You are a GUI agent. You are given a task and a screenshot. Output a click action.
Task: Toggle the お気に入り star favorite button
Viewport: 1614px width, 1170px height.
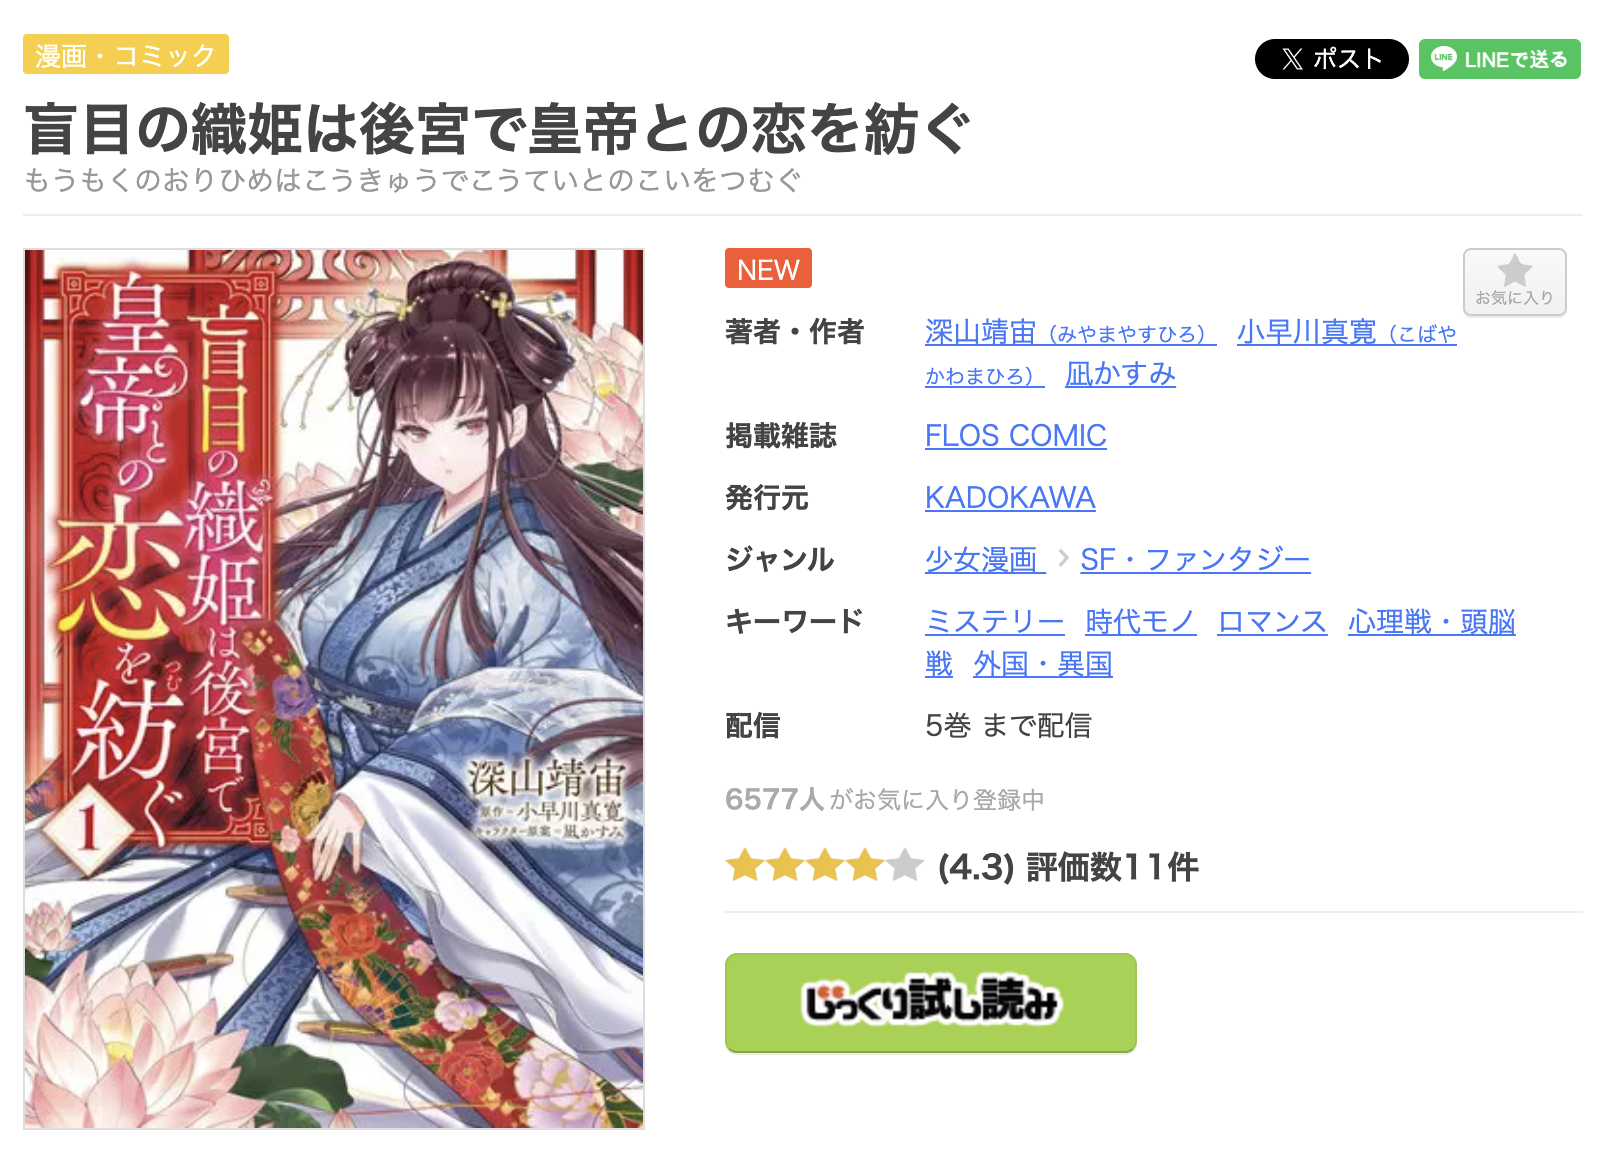coord(1514,282)
